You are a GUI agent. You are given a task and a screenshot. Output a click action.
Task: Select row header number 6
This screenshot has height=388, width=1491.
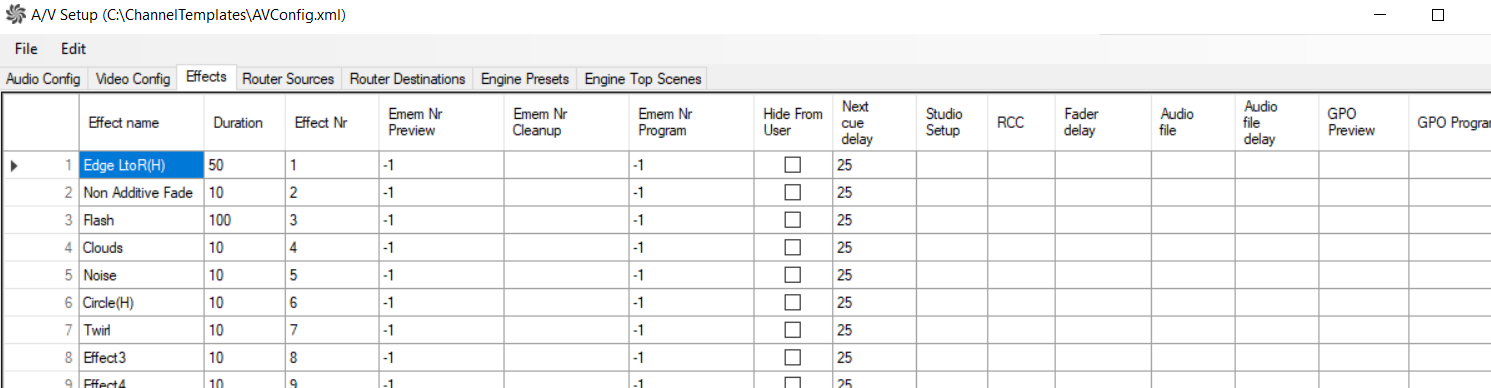pyautogui.click(x=40, y=302)
